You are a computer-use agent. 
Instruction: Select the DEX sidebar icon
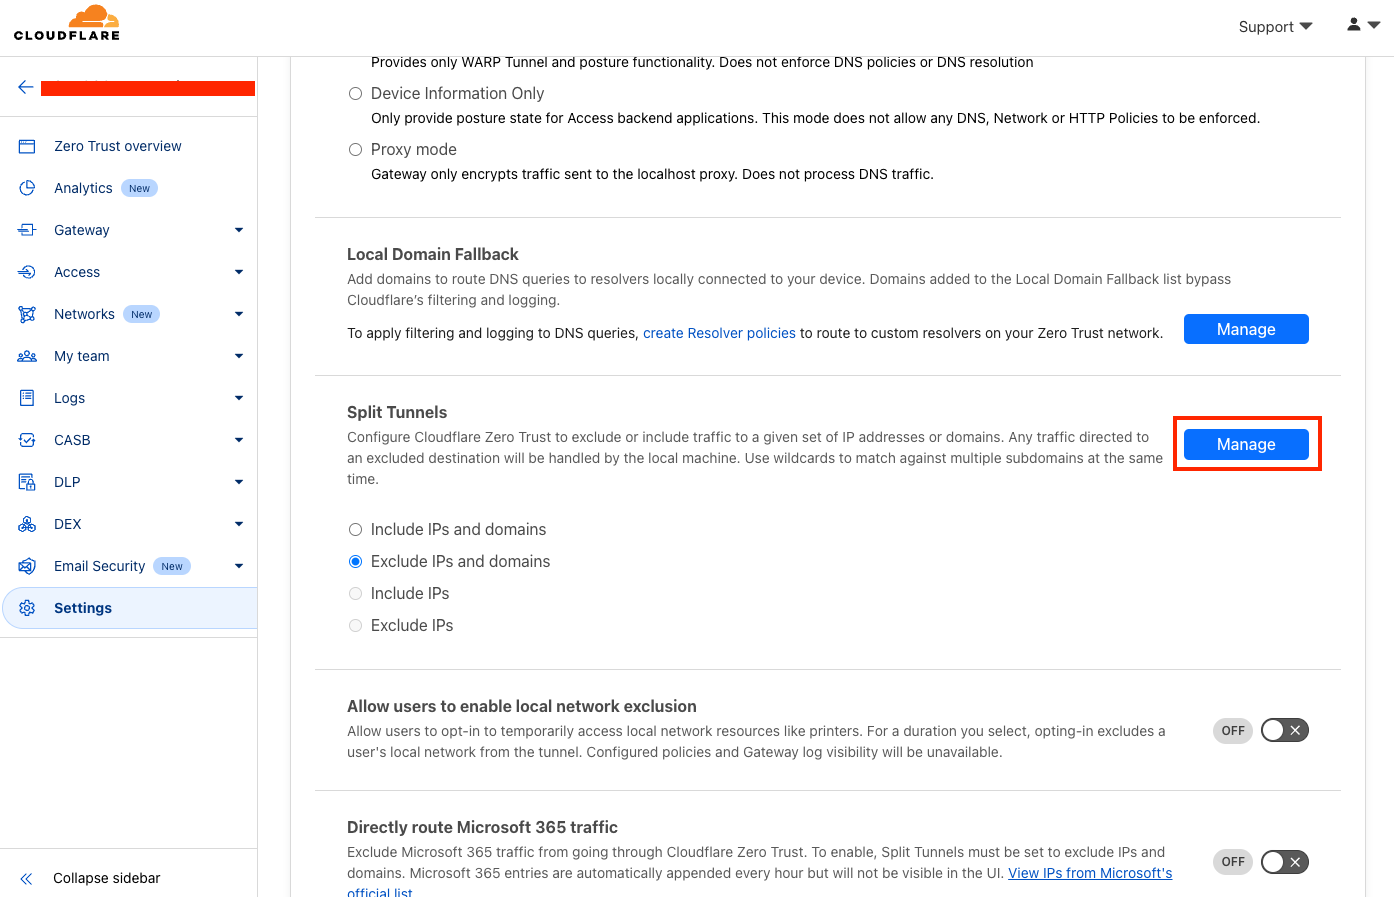point(27,524)
